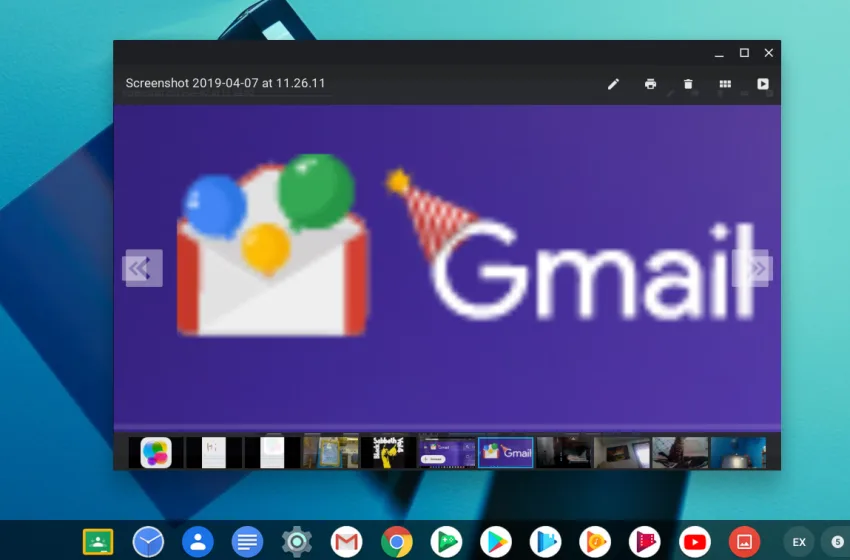Open the Contacts app in the shelf
This screenshot has width=850, height=560.
pyautogui.click(x=198, y=542)
